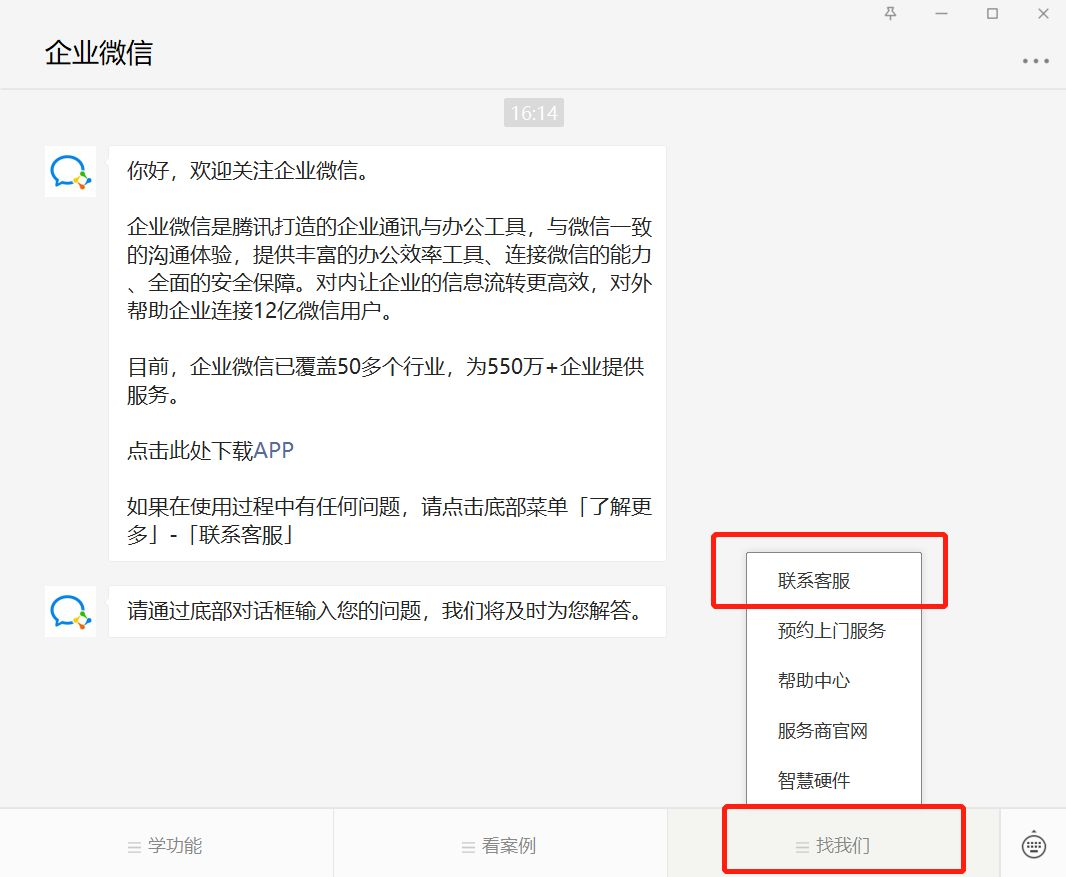Maximize the 企业微信 chat window
1066x877 pixels.
coord(992,14)
